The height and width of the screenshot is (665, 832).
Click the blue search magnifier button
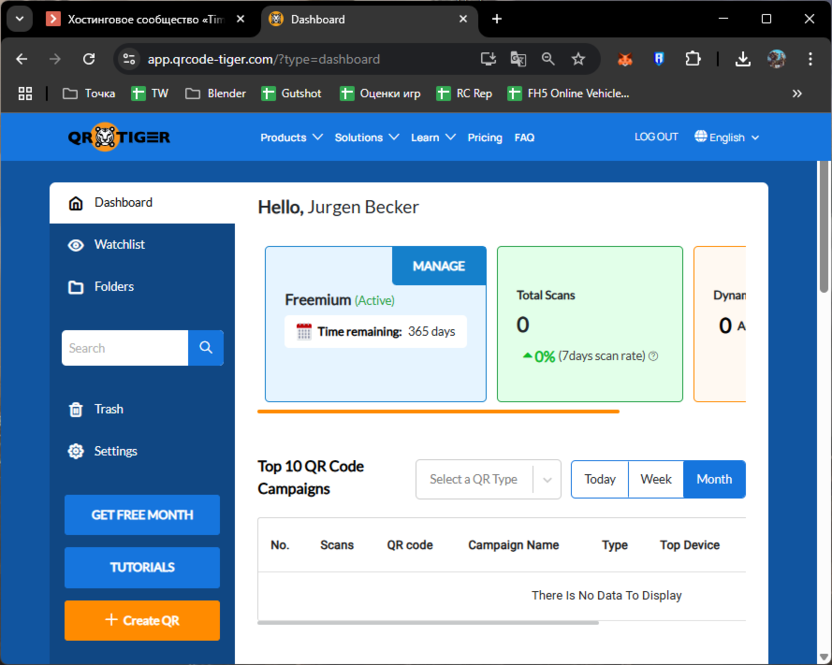(206, 348)
